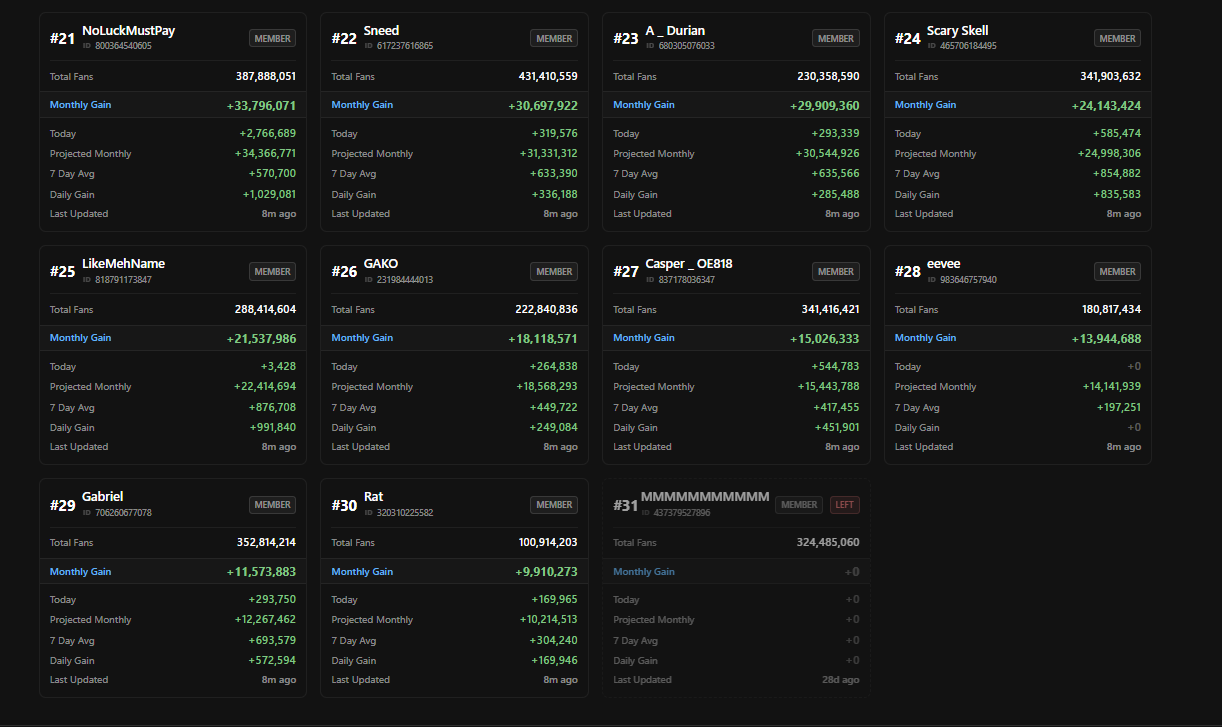Screen dimensions: 1222x727
Task: Click MEMBER badge on MMMMMMMMMMMM card
Action: point(799,504)
